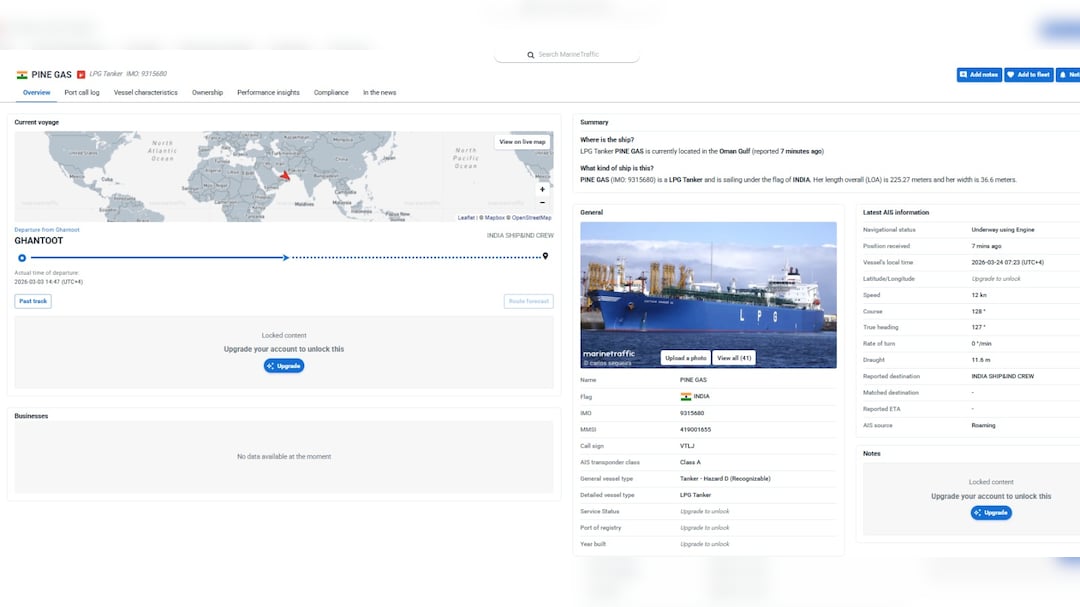Click the magnifier icon in the search bar
Image resolution: width=1080 pixels, height=607 pixels.
(x=531, y=55)
